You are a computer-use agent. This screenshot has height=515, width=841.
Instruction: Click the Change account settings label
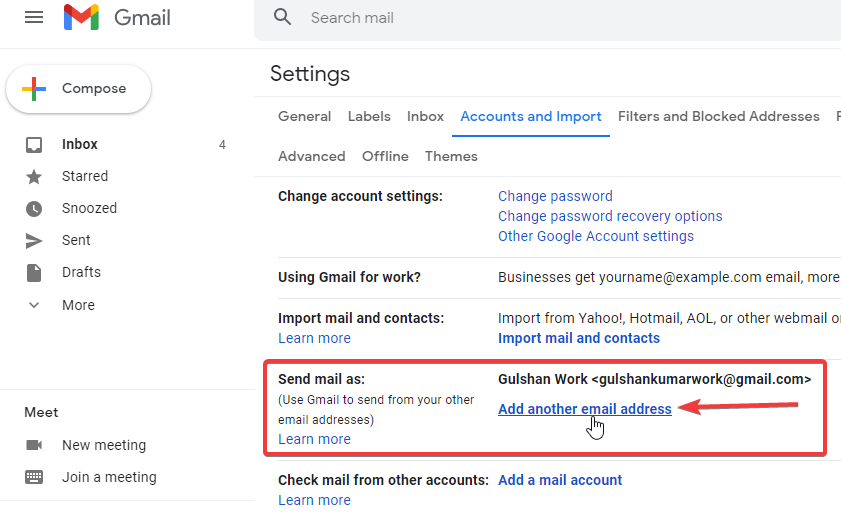coord(360,196)
